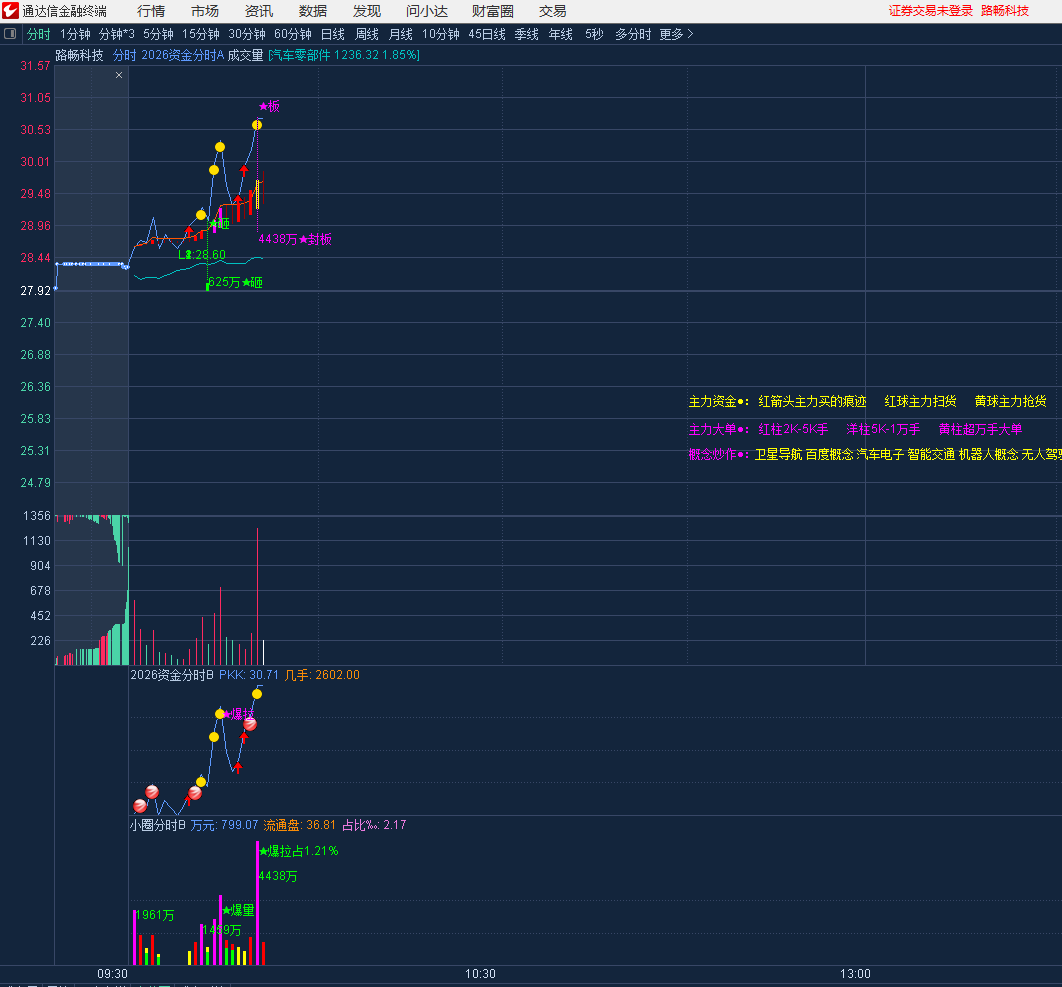Image resolution: width=1062 pixels, height=987 pixels.
Task: Click the 证券交易未登录 login link
Action: (930, 11)
